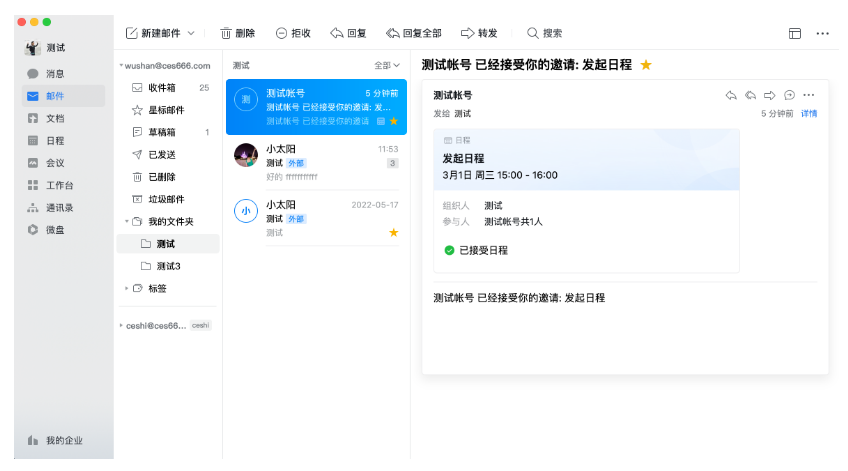Reply using the 回复 toolbar button
This screenshot has height=471, width=848.
[348, 34]
